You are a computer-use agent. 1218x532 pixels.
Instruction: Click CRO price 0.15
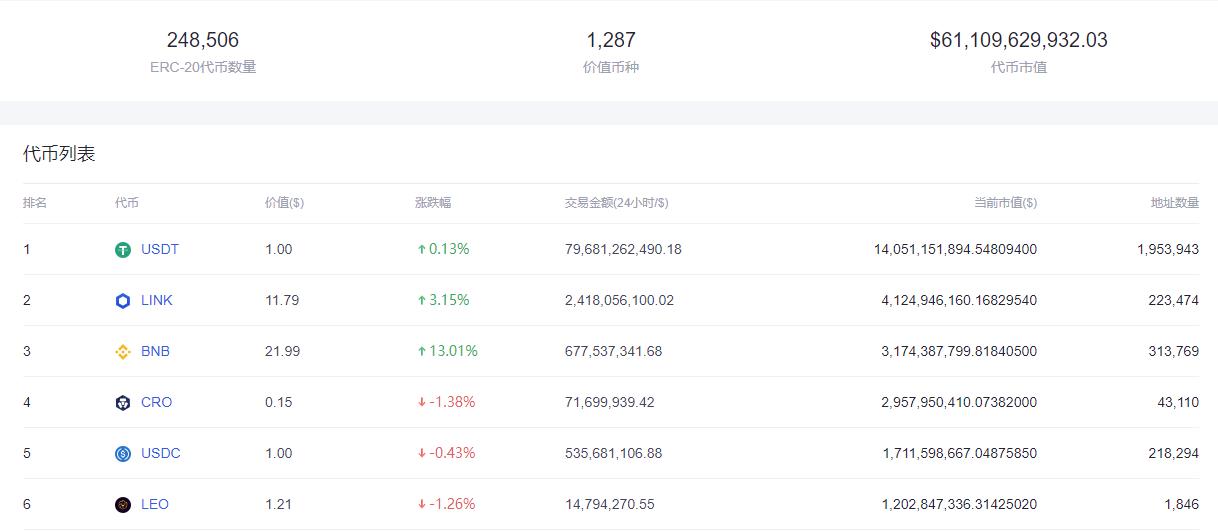(x=279, y=402)
